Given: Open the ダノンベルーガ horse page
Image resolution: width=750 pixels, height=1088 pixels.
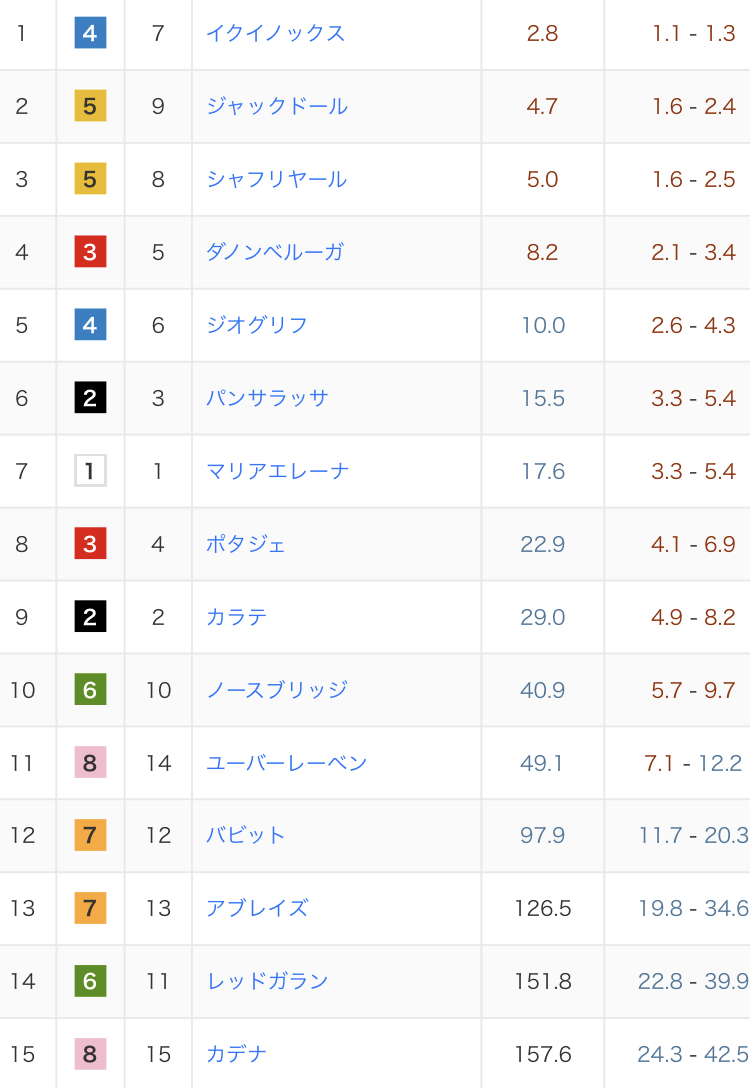Looking at the screenshot, I should click(275, 252).
